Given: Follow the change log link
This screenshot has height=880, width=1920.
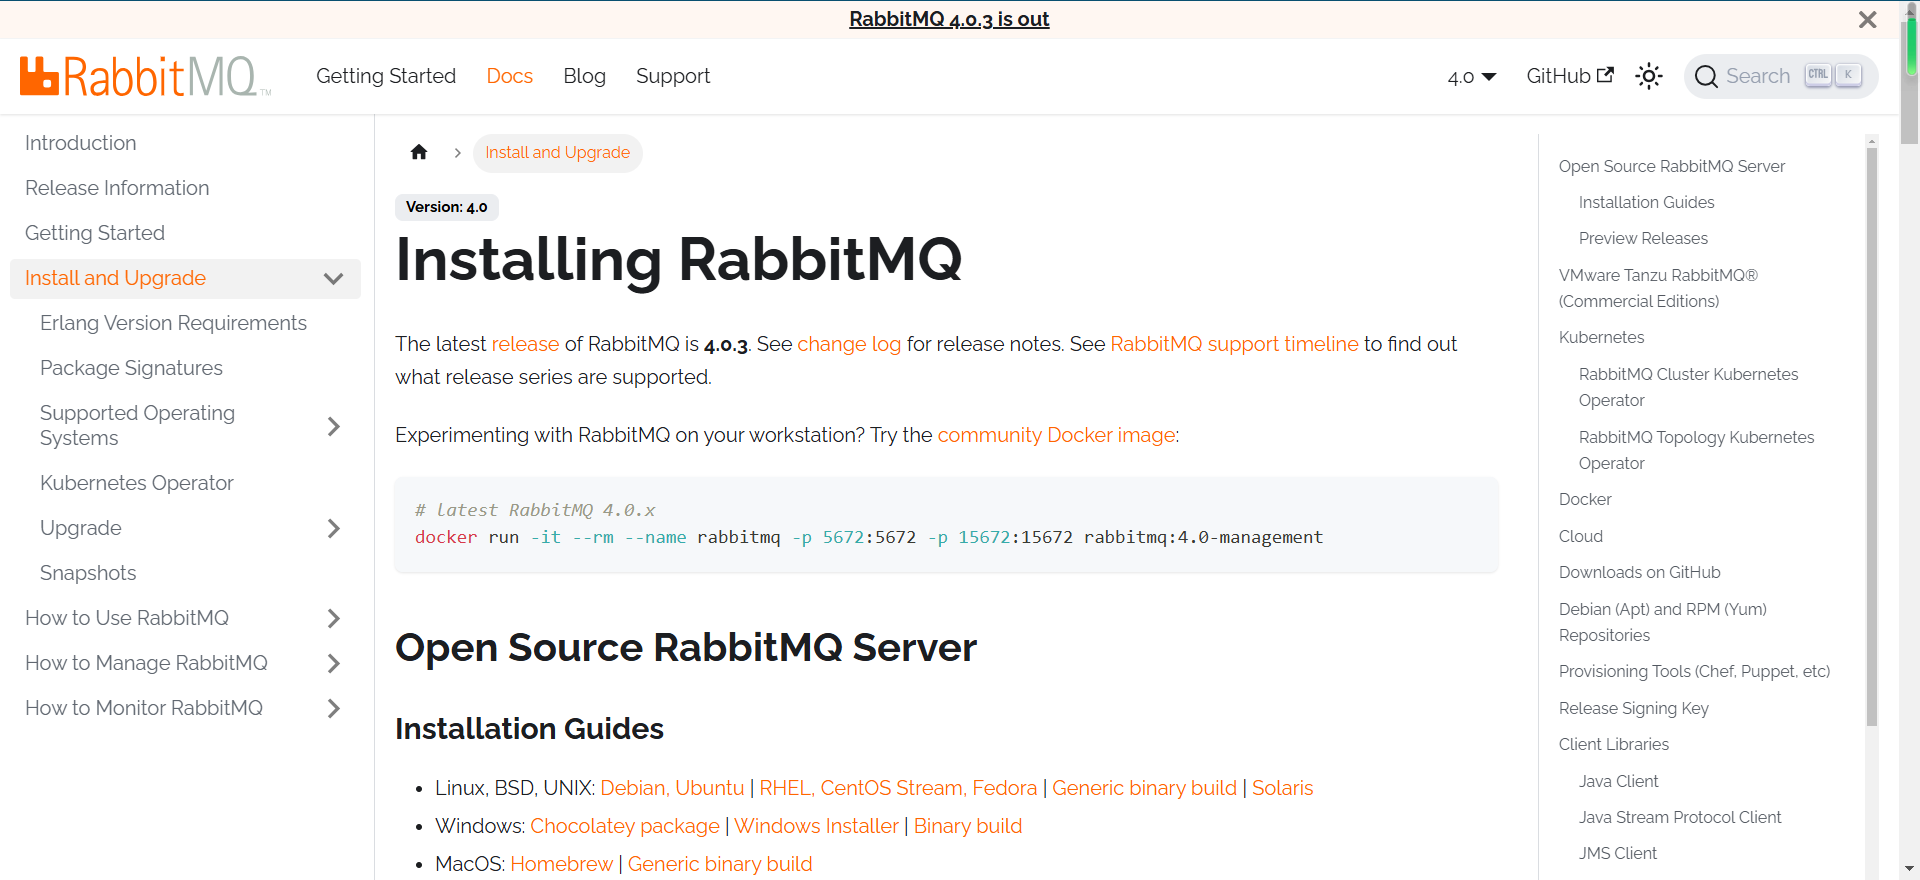Looking at the screenshot, I should (x=848, y=344).
